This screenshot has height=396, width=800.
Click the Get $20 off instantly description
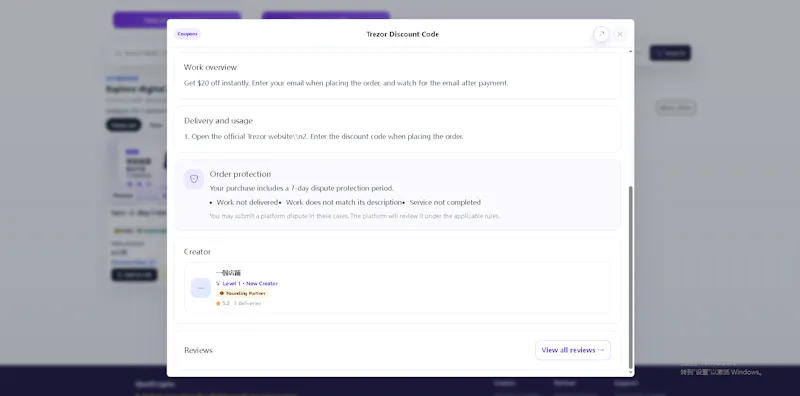click(x=346, y=83)
